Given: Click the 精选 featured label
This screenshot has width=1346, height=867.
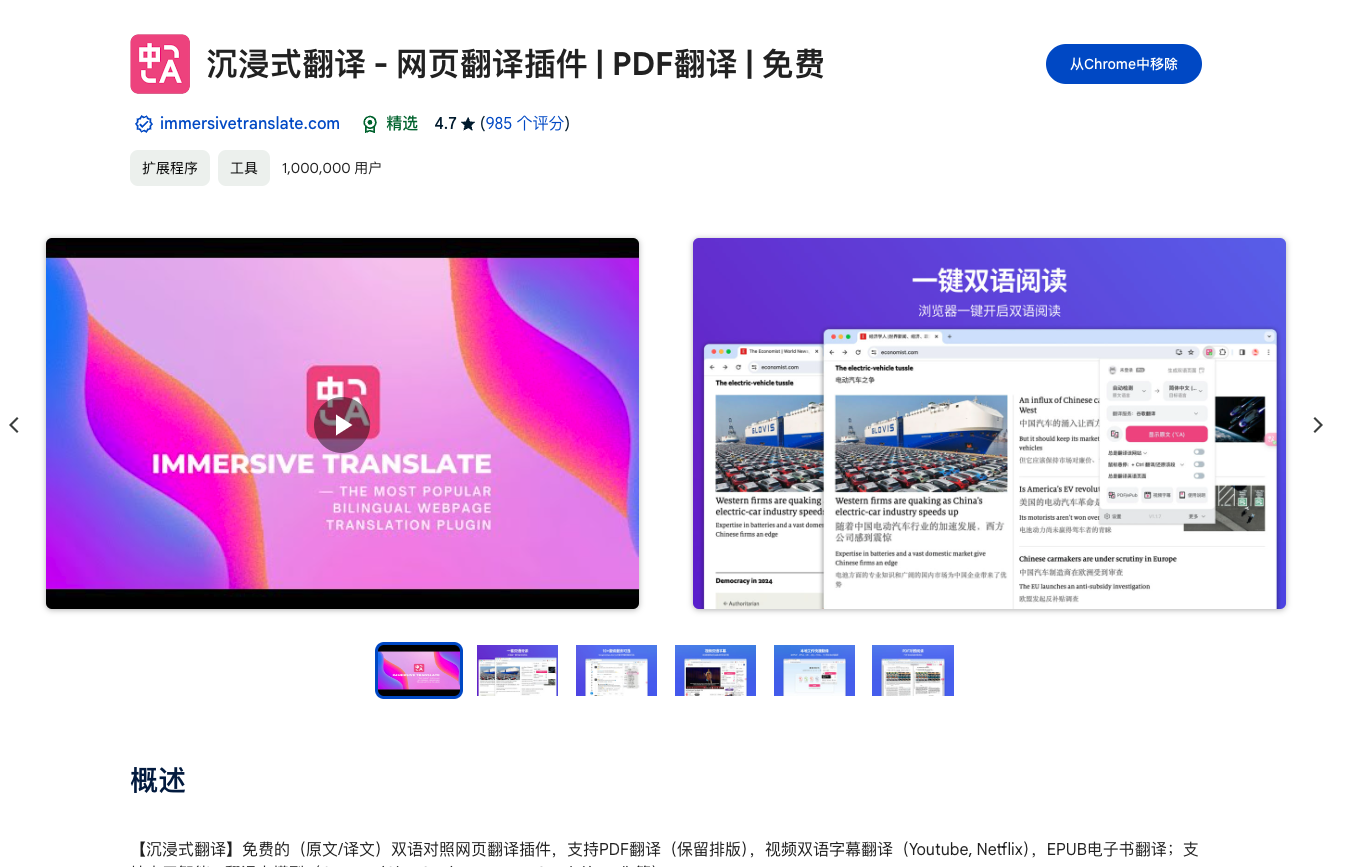Looking at the screenshot, I should (x=402, y=124).
